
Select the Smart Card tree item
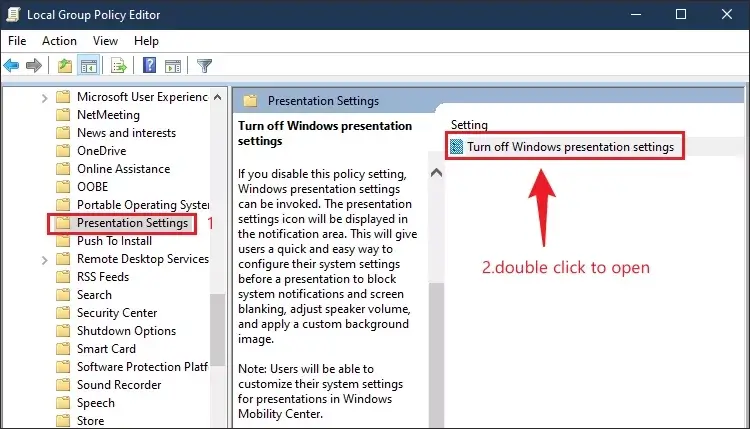coord(107,349)
